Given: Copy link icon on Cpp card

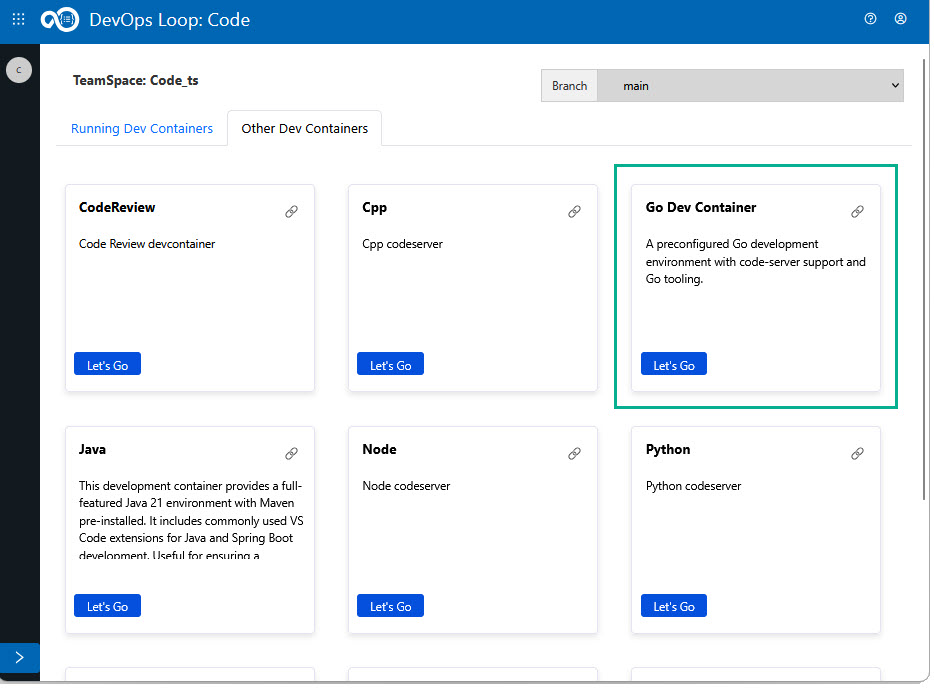Looking at the screenshot, I should [574, 212].
